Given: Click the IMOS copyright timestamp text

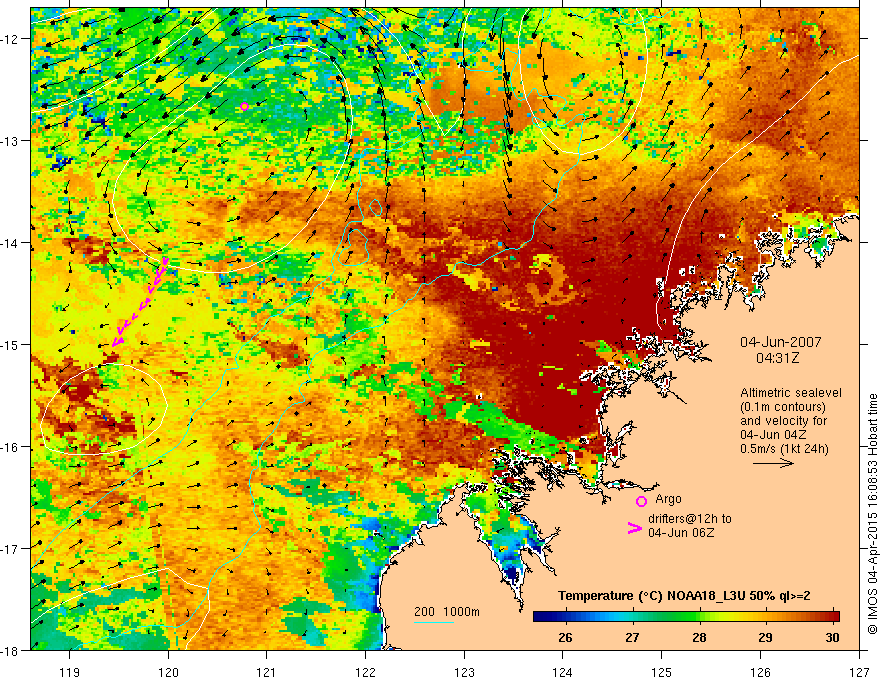Looking at the screenshot, I should [873, 515].
